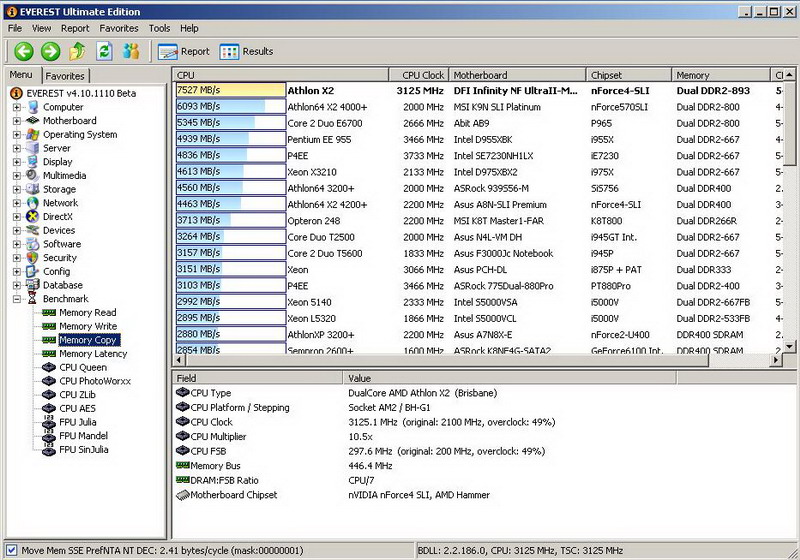Click the green Back arrow toolbar icon
Viewport: 800px width, 560px height.
pos(24,51)
